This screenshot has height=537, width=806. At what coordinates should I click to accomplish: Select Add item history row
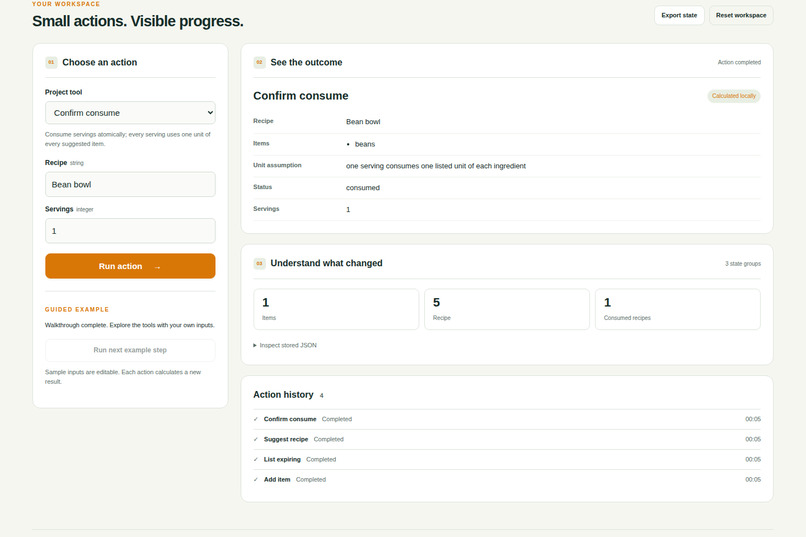[507, 479]
